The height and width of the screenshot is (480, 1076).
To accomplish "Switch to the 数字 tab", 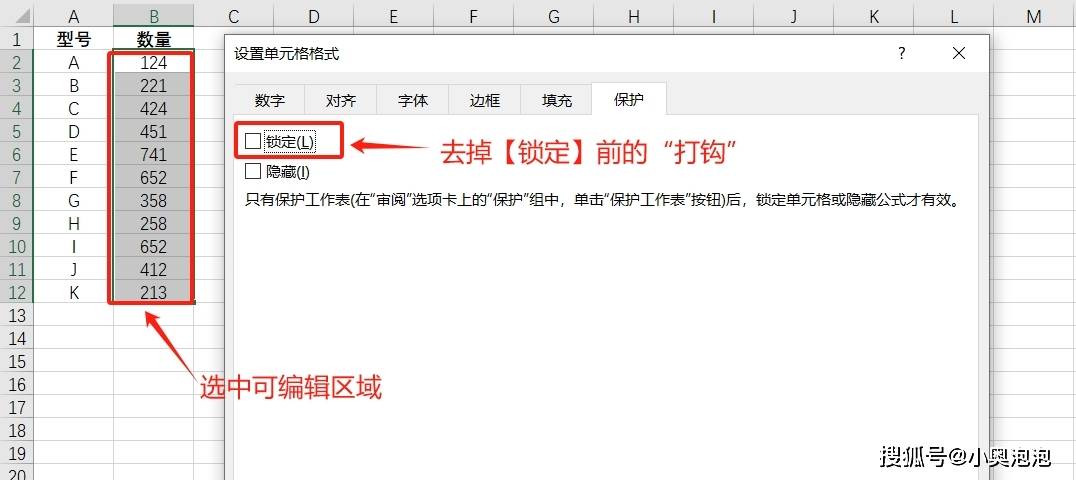I will (x=269, y=100).
